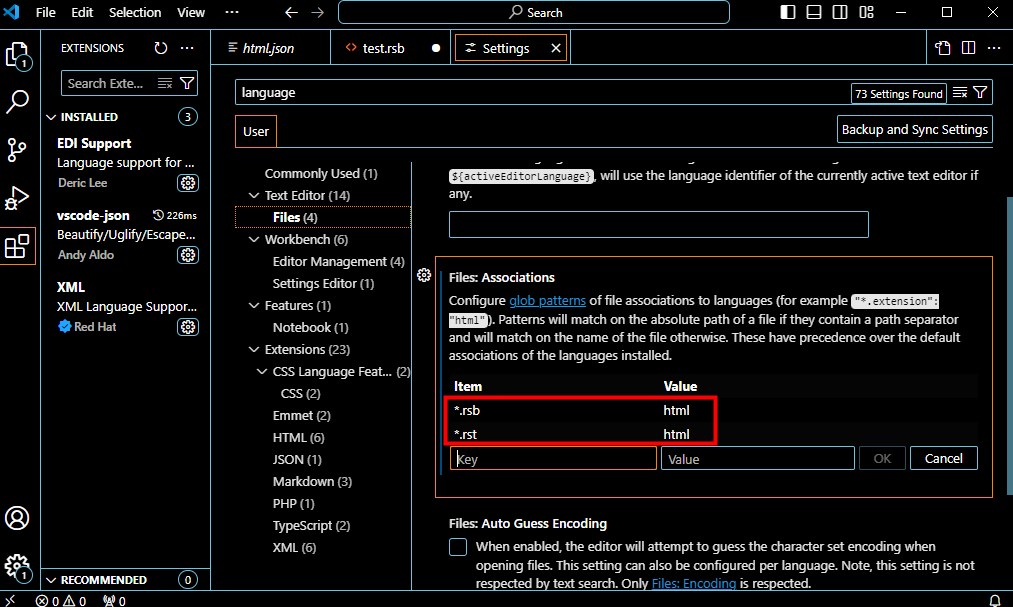Go back with the left arrow
Viewport: 1013px width, 607px height.
291,12
